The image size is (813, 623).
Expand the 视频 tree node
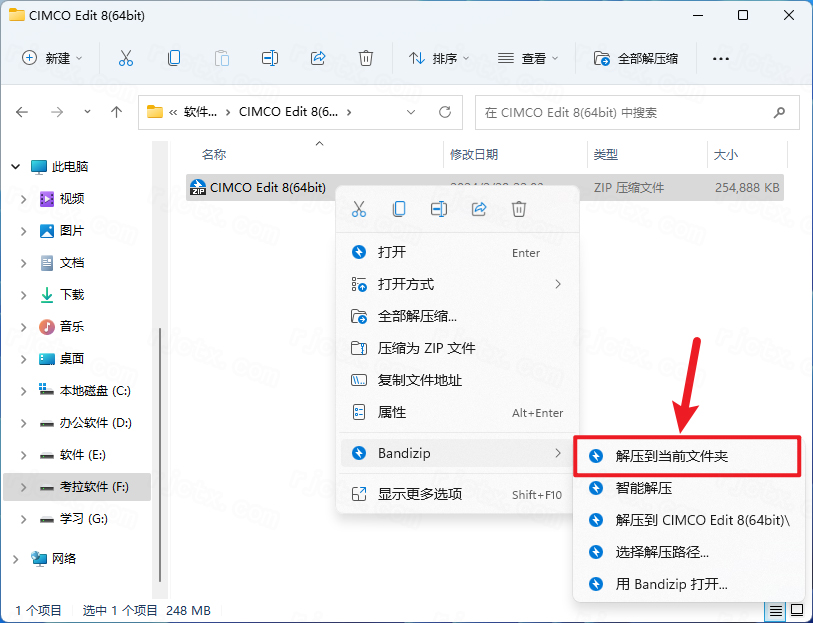coord(23,199)
